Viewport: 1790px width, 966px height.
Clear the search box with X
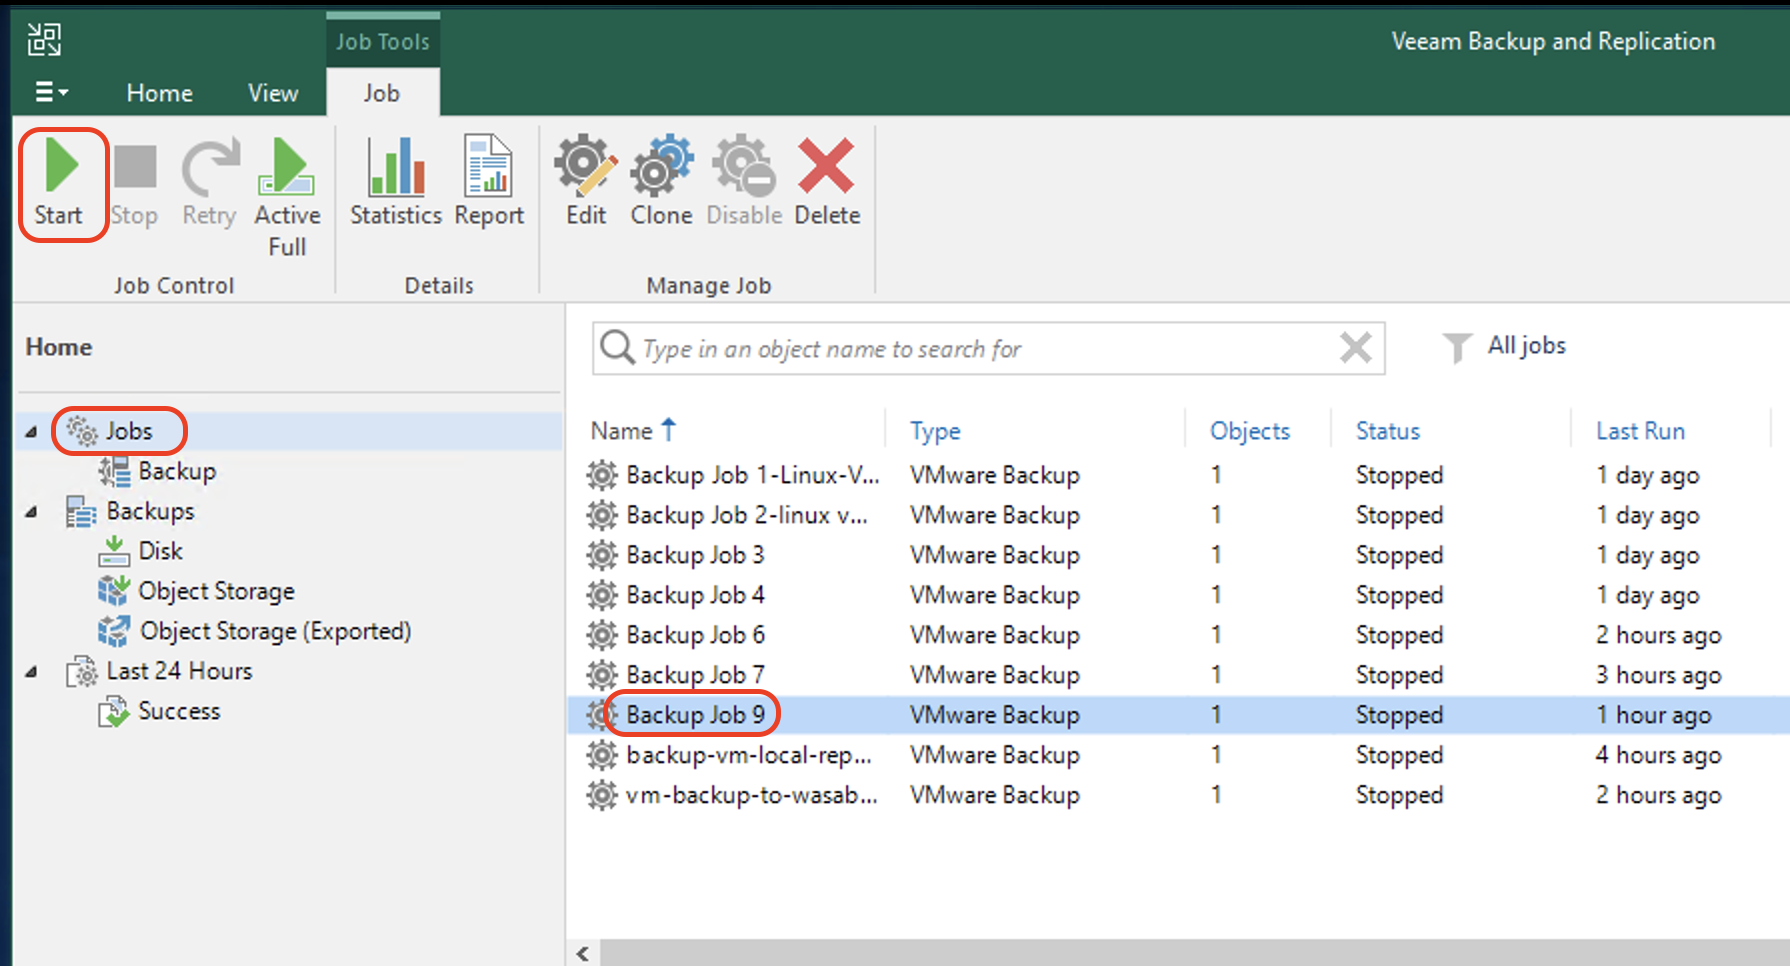click(1356, 348)
